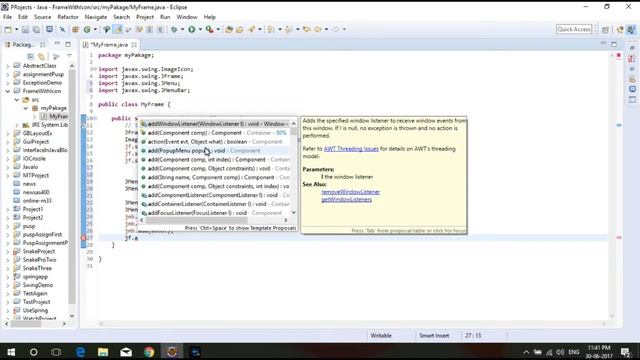Open the Action Center notification icon
The height and width of the screenshot is (360, 640).
coord(625,352)
